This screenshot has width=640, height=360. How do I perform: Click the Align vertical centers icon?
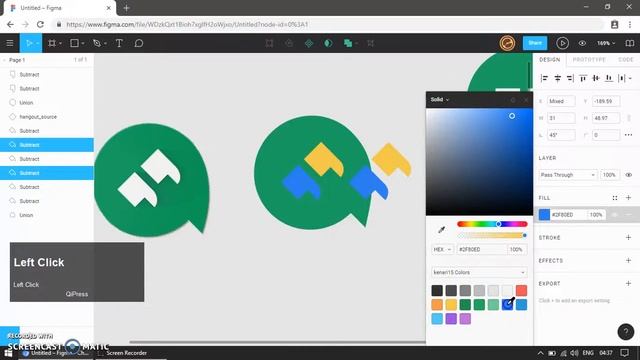point(596,78)
